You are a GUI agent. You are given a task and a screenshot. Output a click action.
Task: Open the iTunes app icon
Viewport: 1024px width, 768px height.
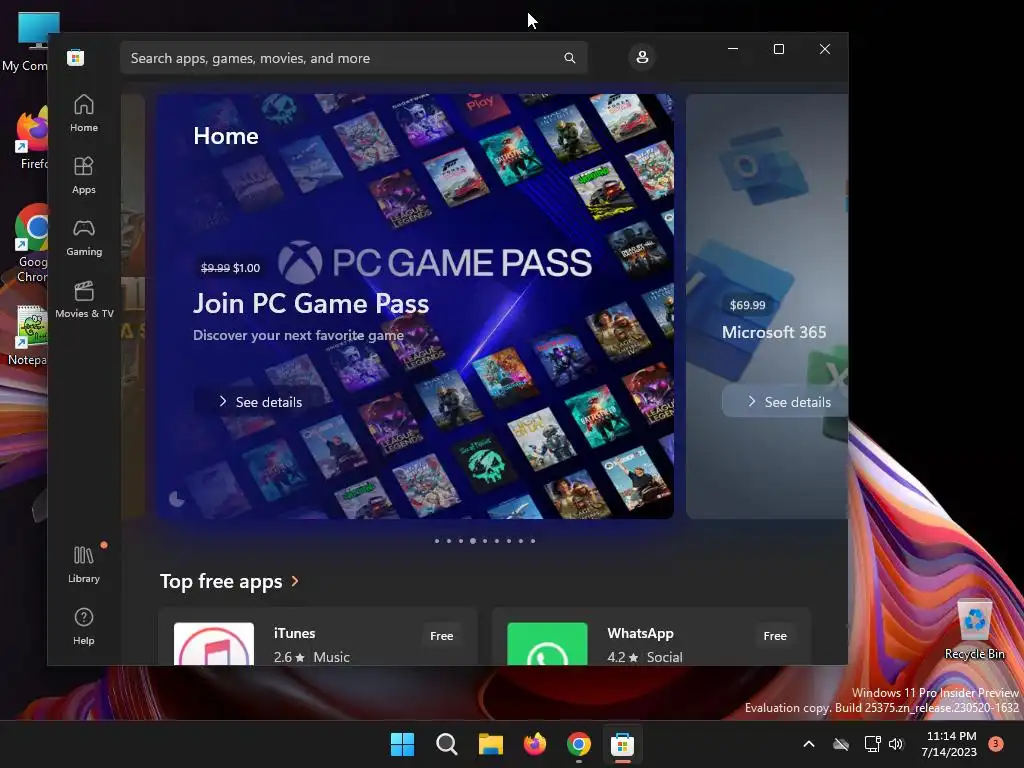(x=214, y=644)
